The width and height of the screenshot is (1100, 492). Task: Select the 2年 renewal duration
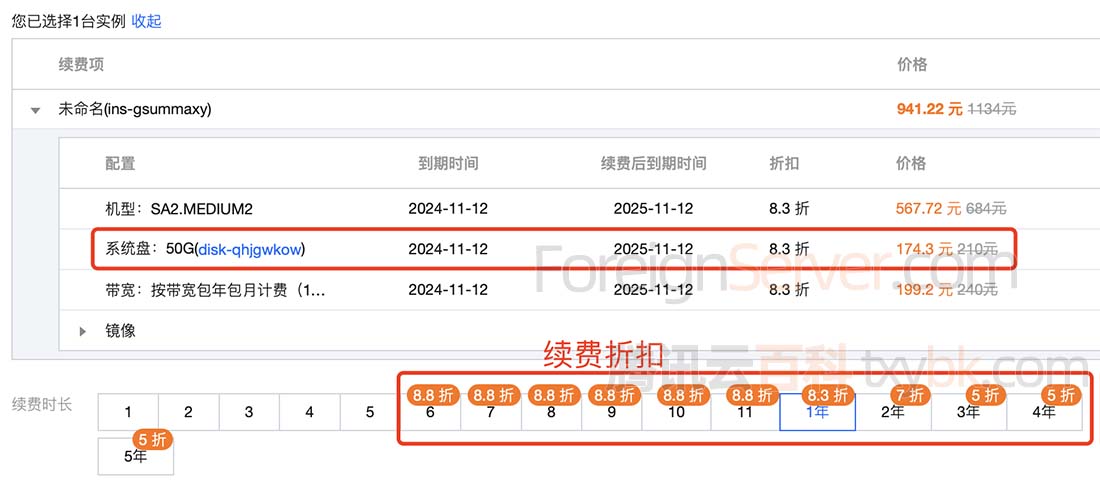(893, 412)
